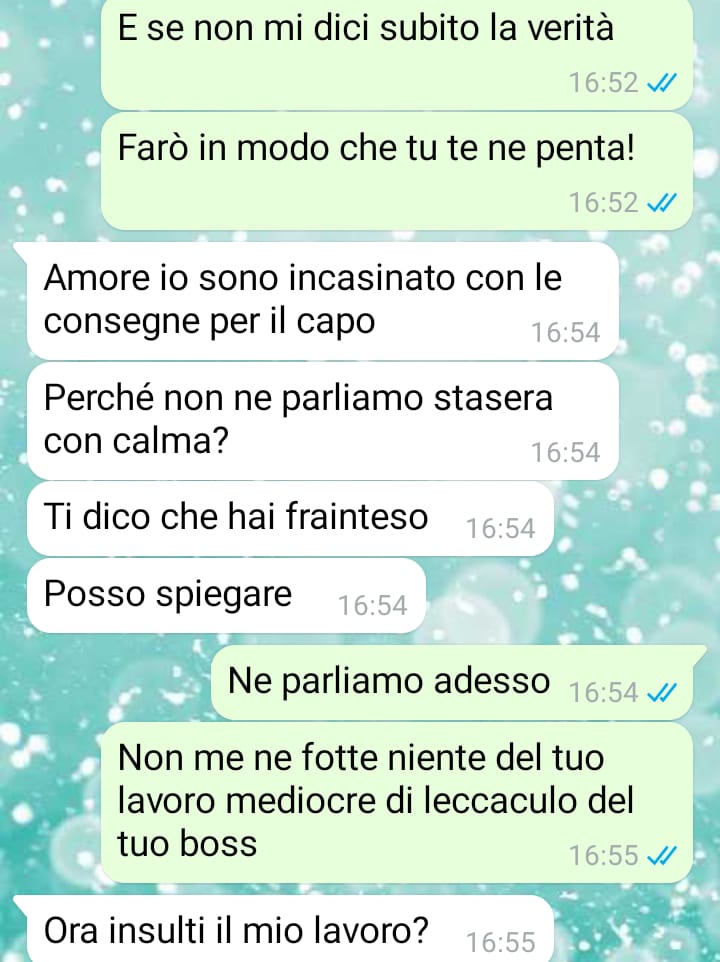
Task: Tap the blue read ticks on 'E se non mi dici subito la verità'
Action: pos(662,82)
